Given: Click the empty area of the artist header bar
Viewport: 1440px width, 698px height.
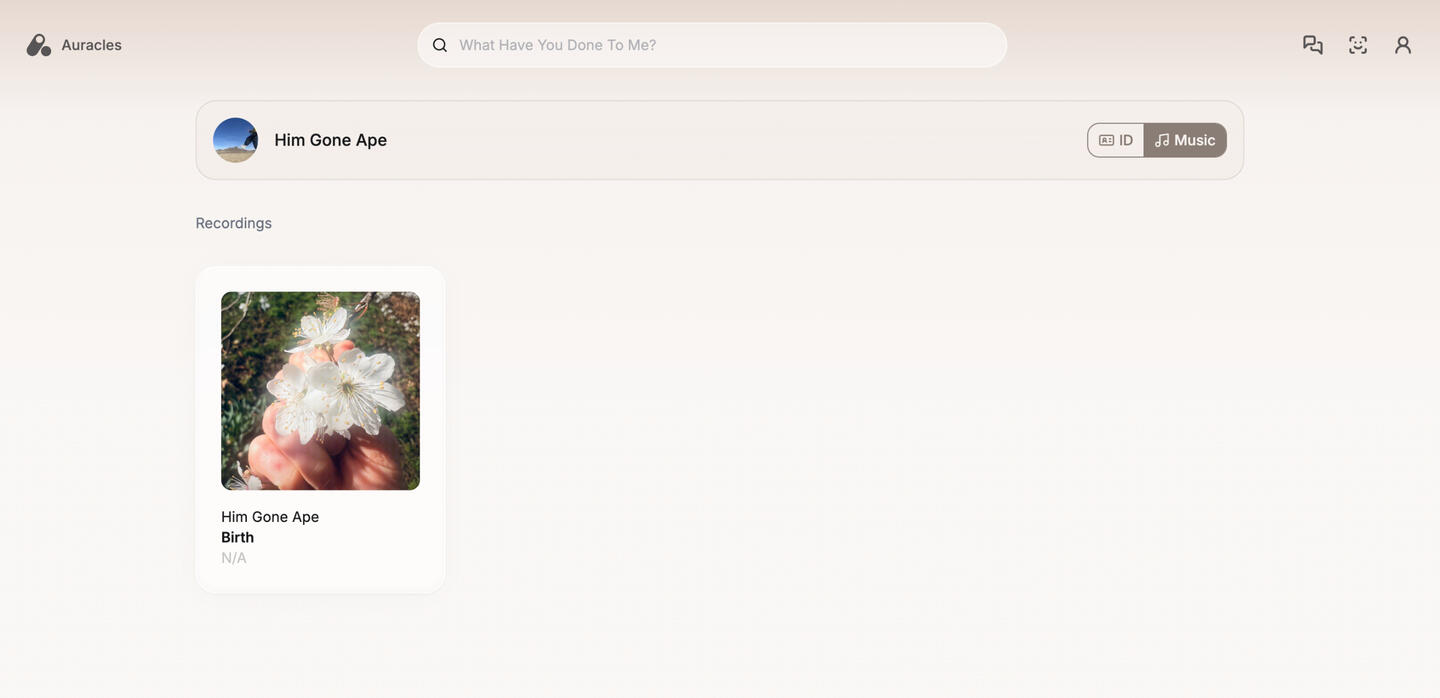Looking at the screenshot, I should (x=730, y=140).
